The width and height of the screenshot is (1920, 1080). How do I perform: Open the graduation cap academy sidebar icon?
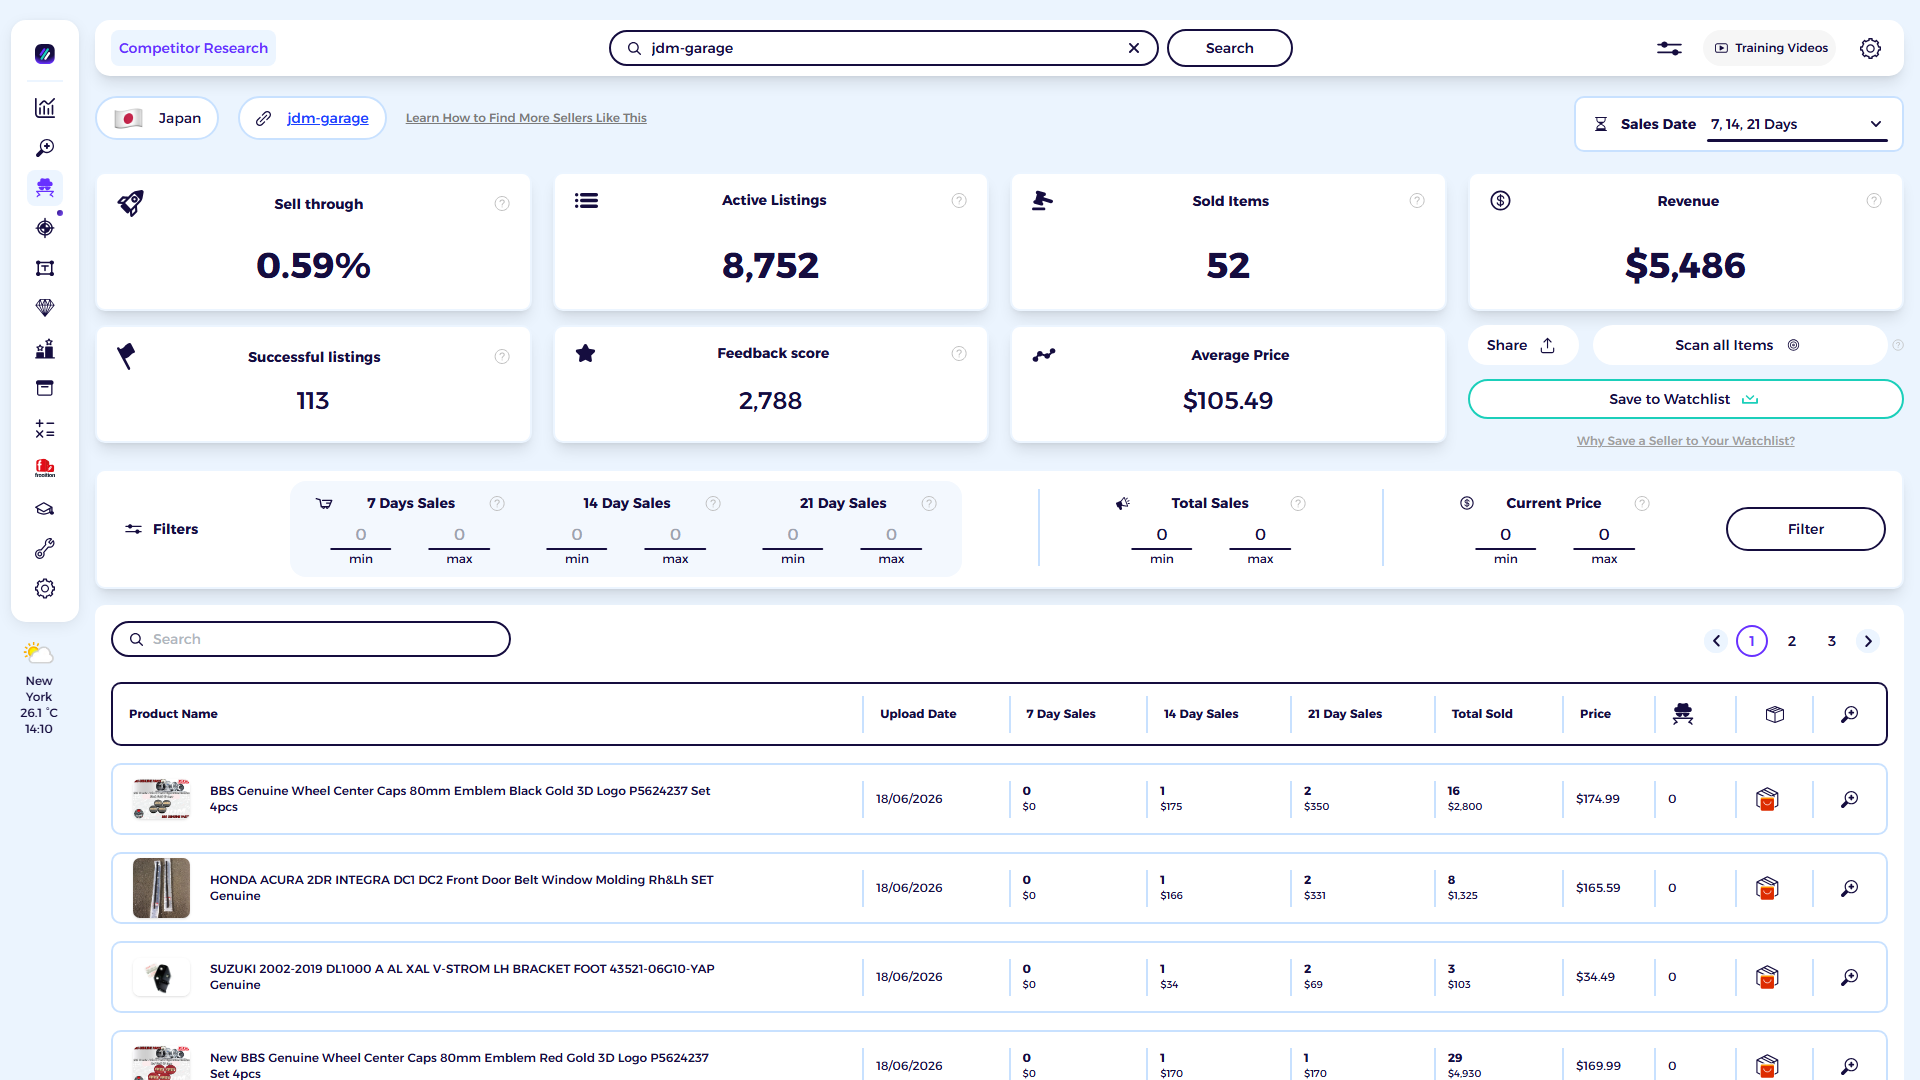coord(45,509)
